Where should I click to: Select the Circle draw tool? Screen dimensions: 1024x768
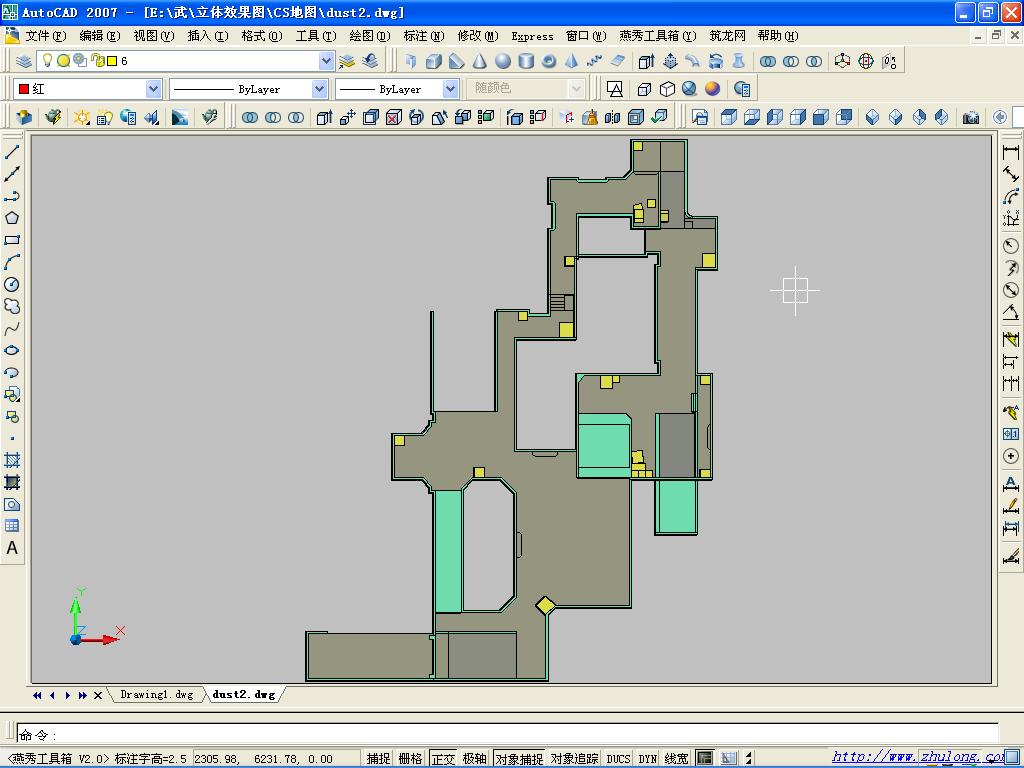tap(12, 284)
